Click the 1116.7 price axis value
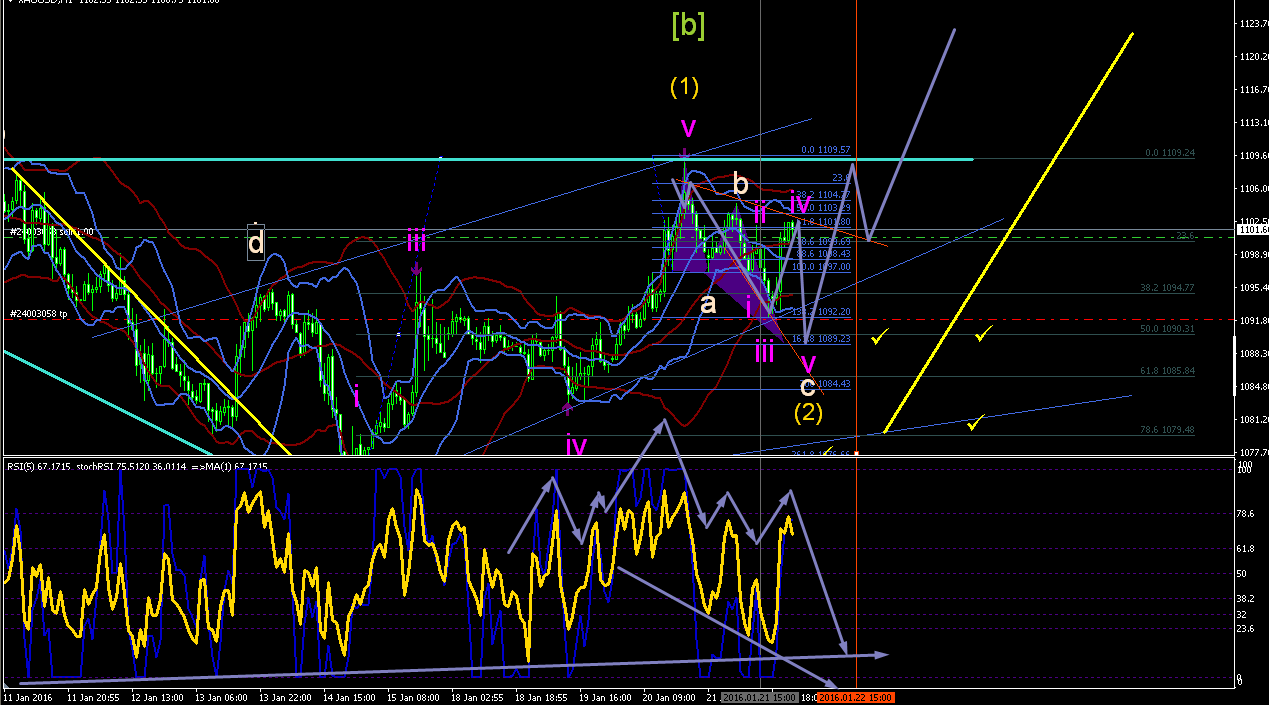The image size is (1269, 705). pyautogui.click(x=1254, y=90)
